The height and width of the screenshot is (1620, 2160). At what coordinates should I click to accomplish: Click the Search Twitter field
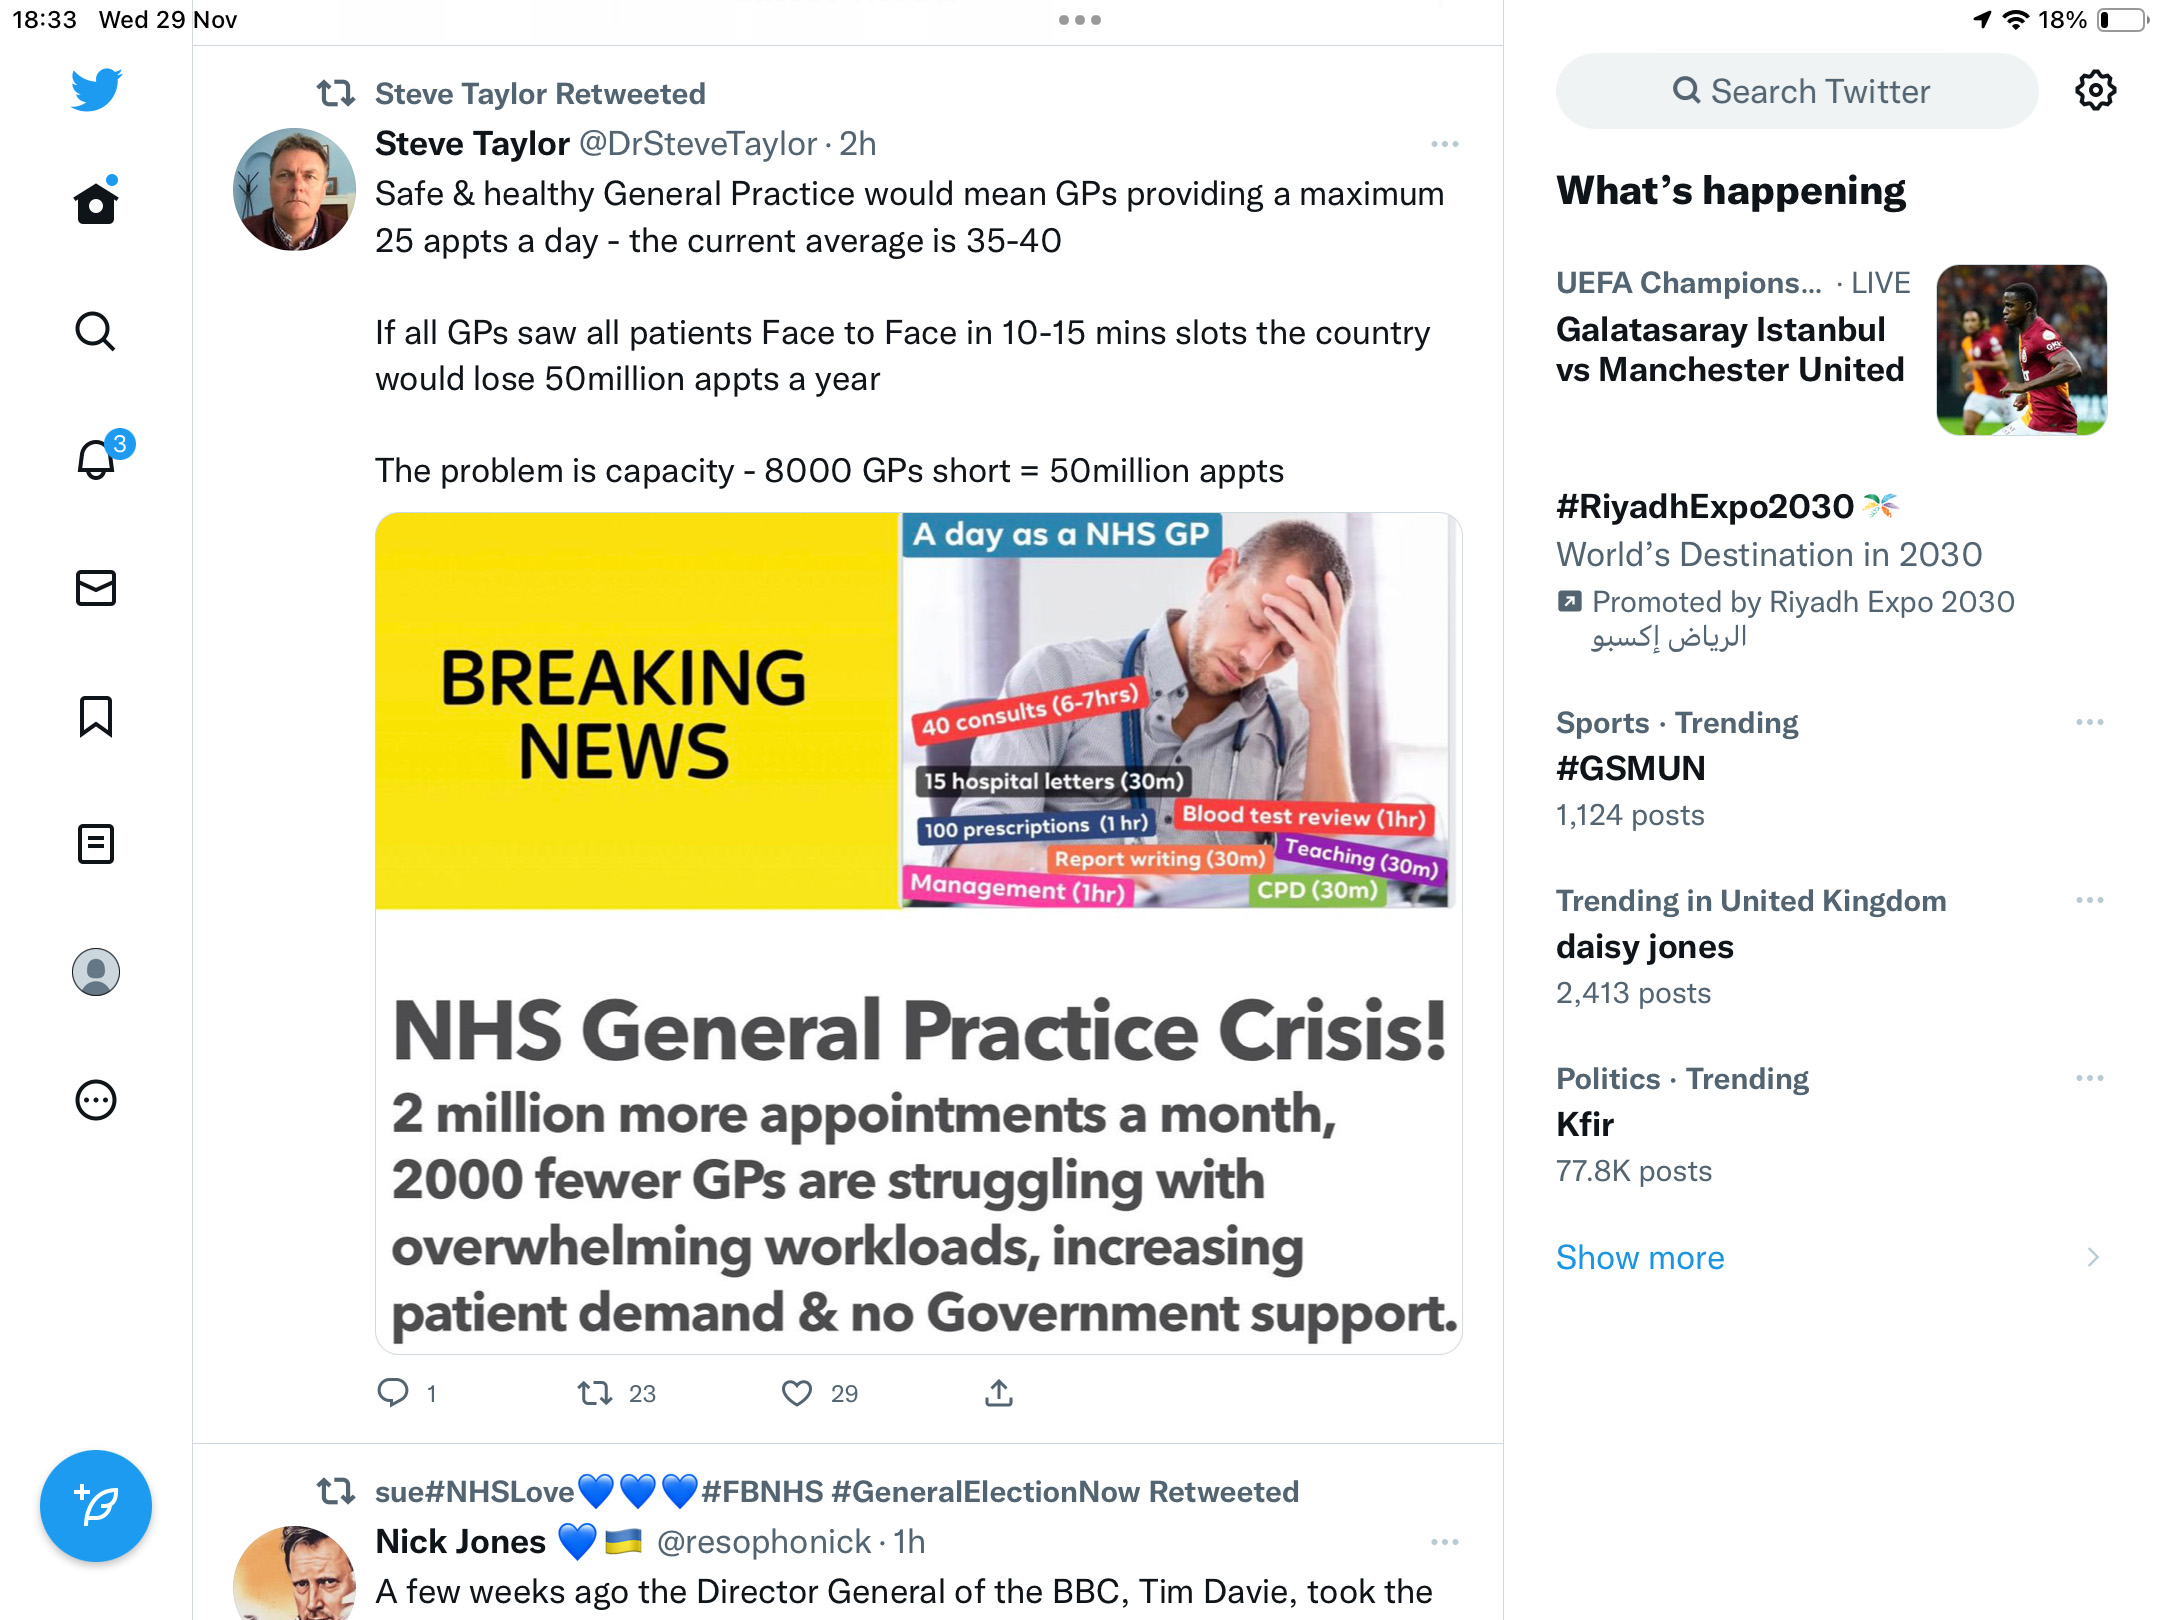pos(1797,91)
